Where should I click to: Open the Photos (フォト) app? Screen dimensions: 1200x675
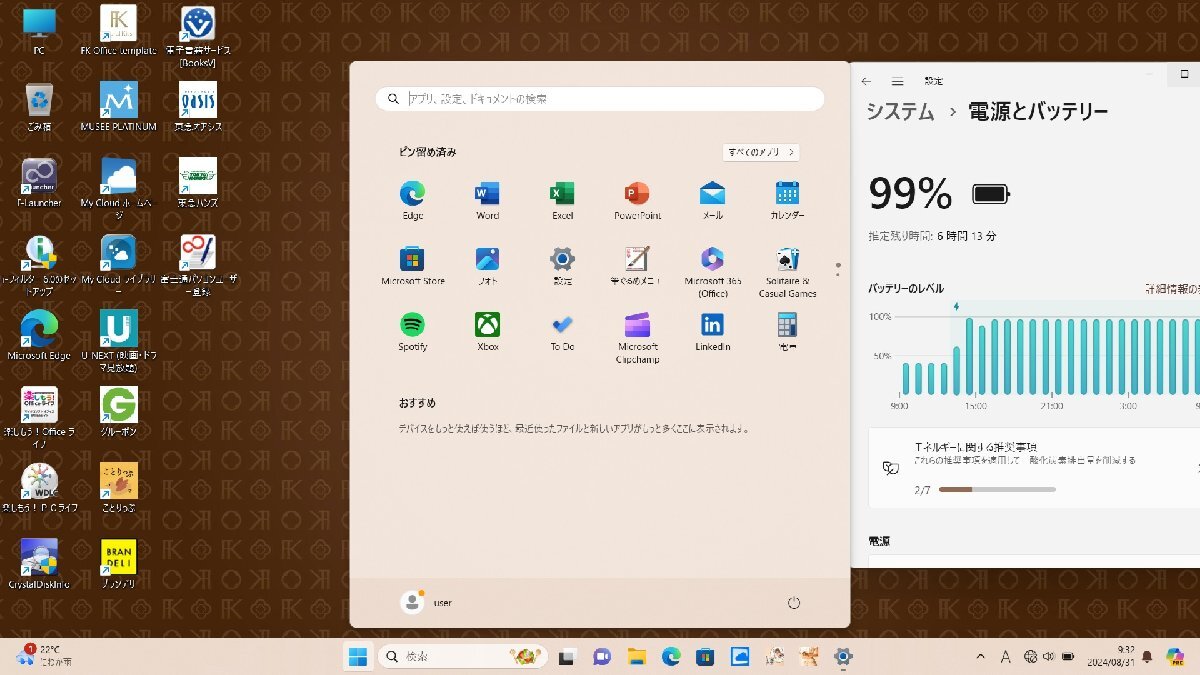pos(487,266)
